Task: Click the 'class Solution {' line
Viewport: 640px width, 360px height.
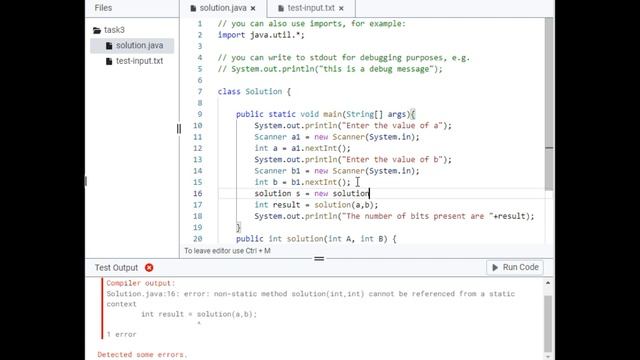Action: pos(254,92)
